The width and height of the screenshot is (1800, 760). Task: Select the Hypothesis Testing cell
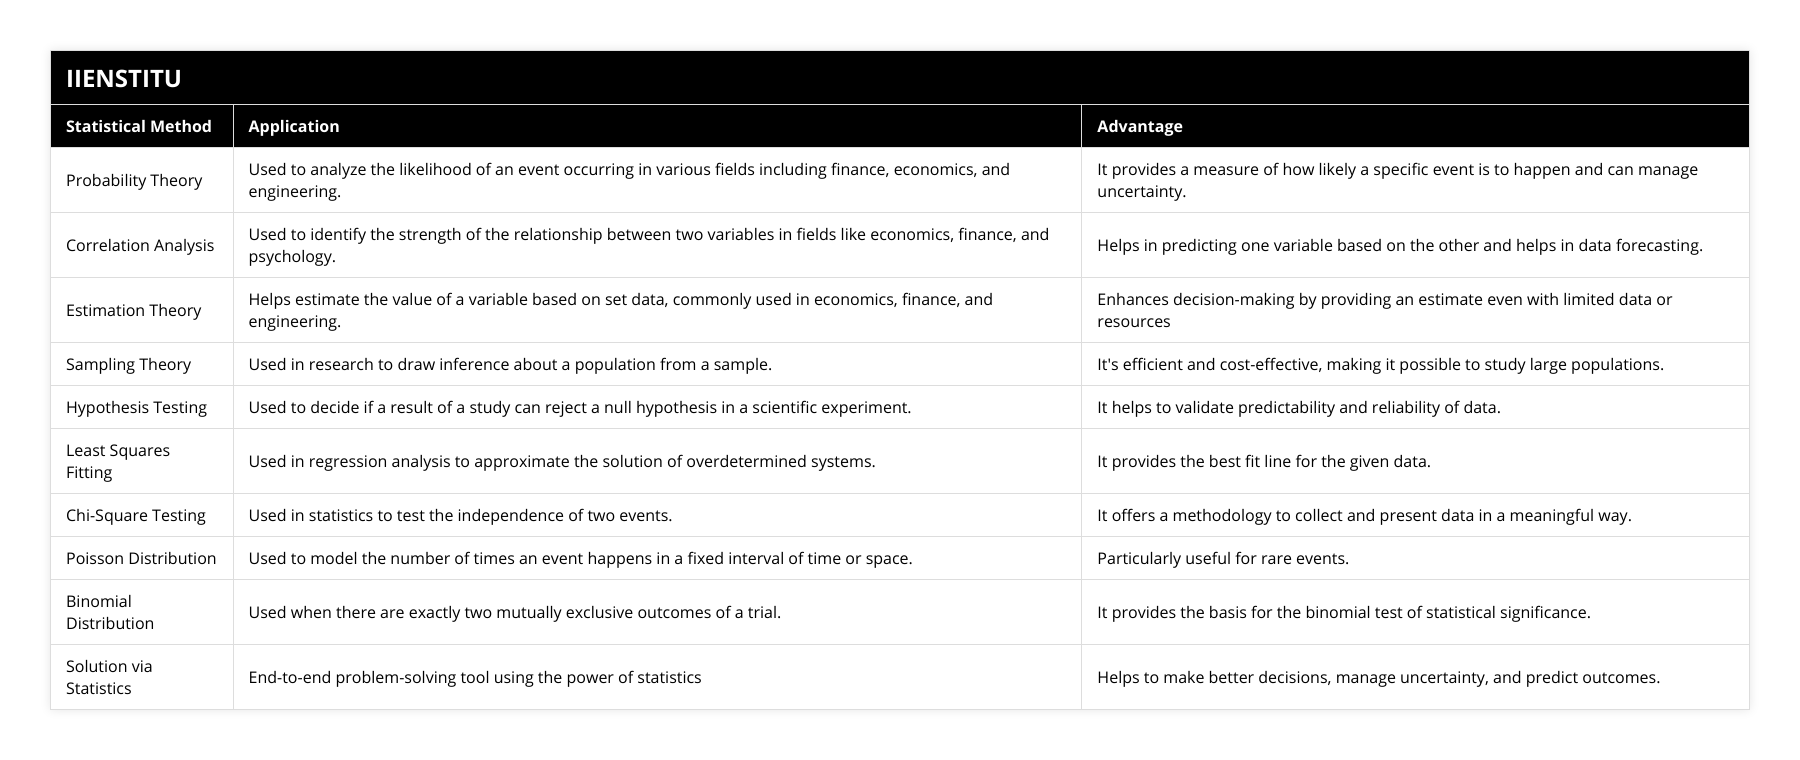coord(136,407)
